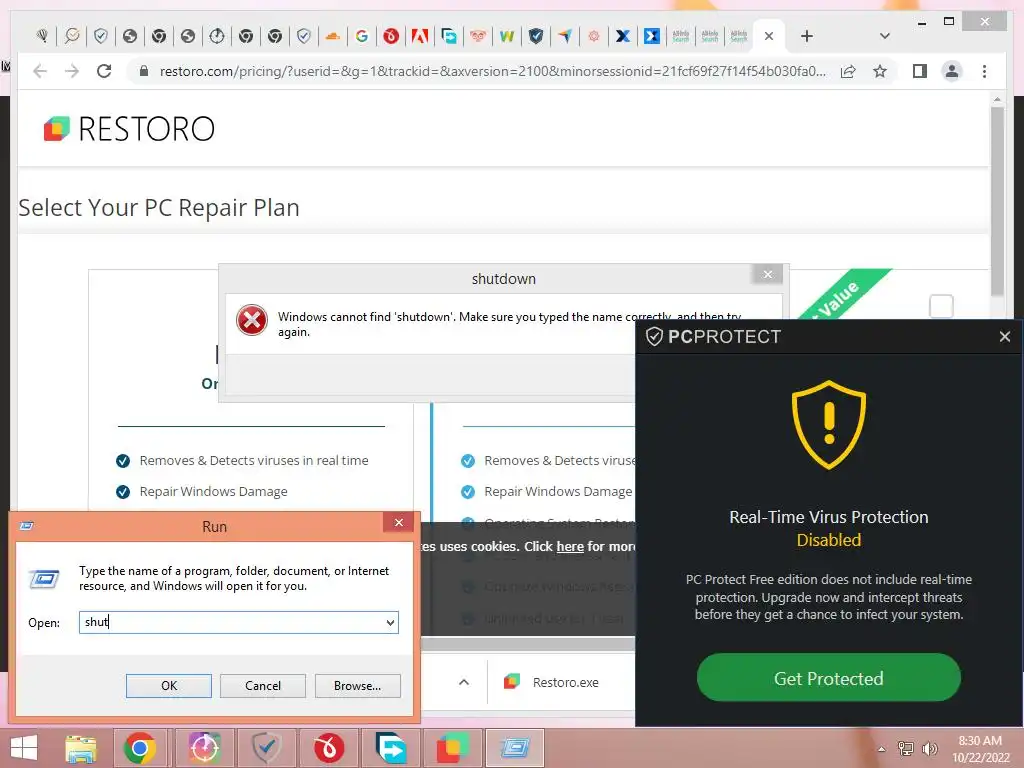Expand the Restoro.exe download options chevron
The image size is (1024, 768).
click(464, 682)
